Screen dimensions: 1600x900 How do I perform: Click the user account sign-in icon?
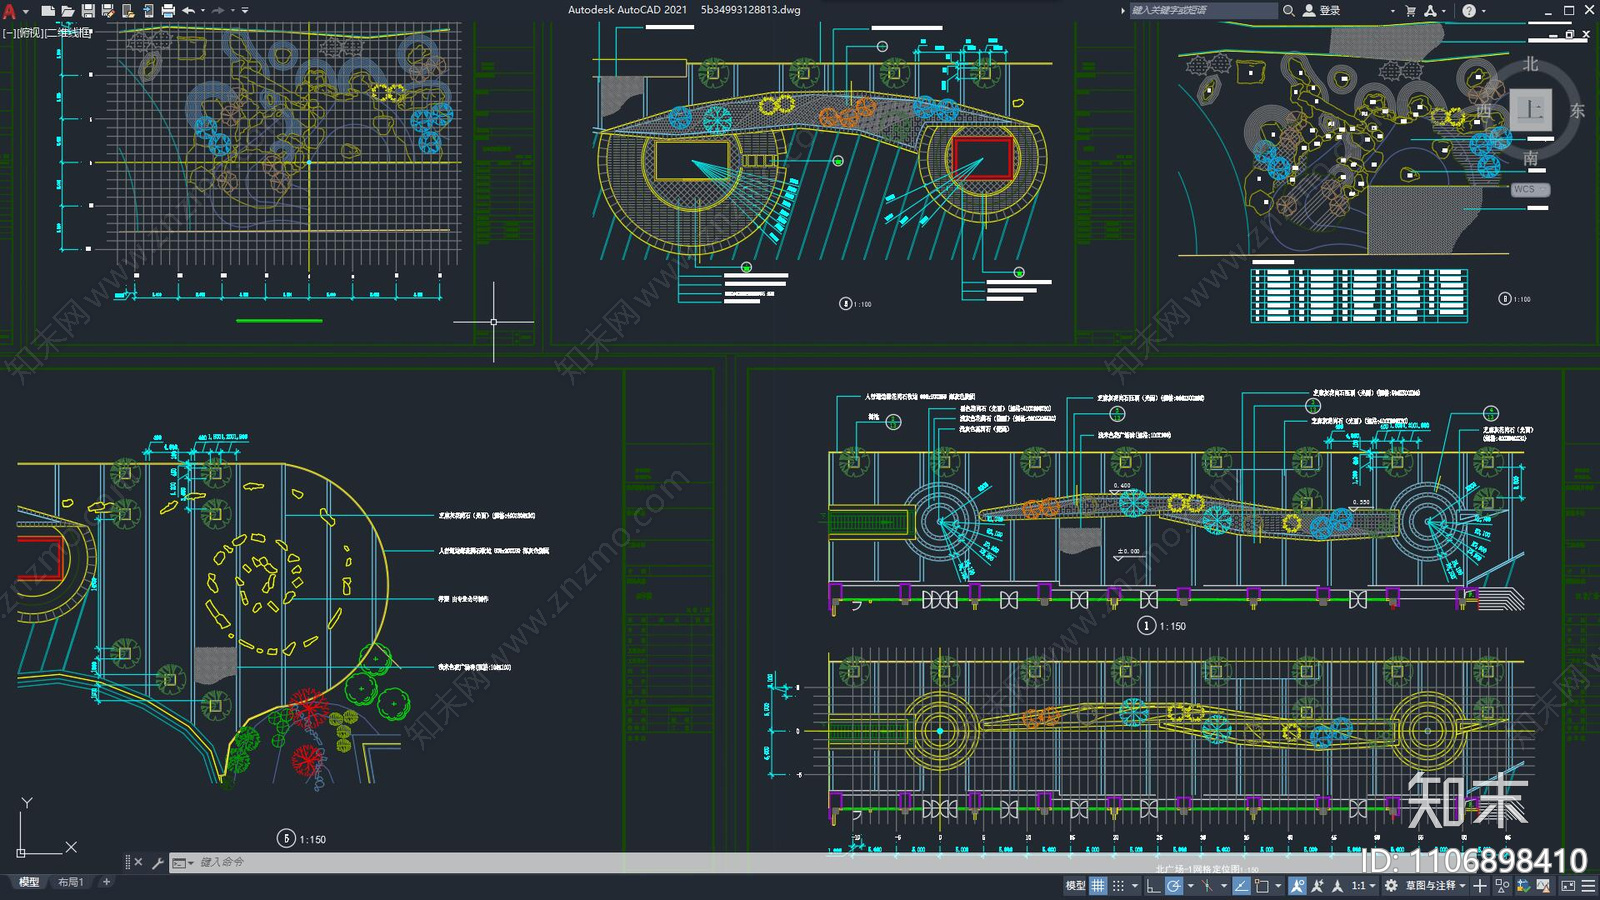tap(1309, 10)
